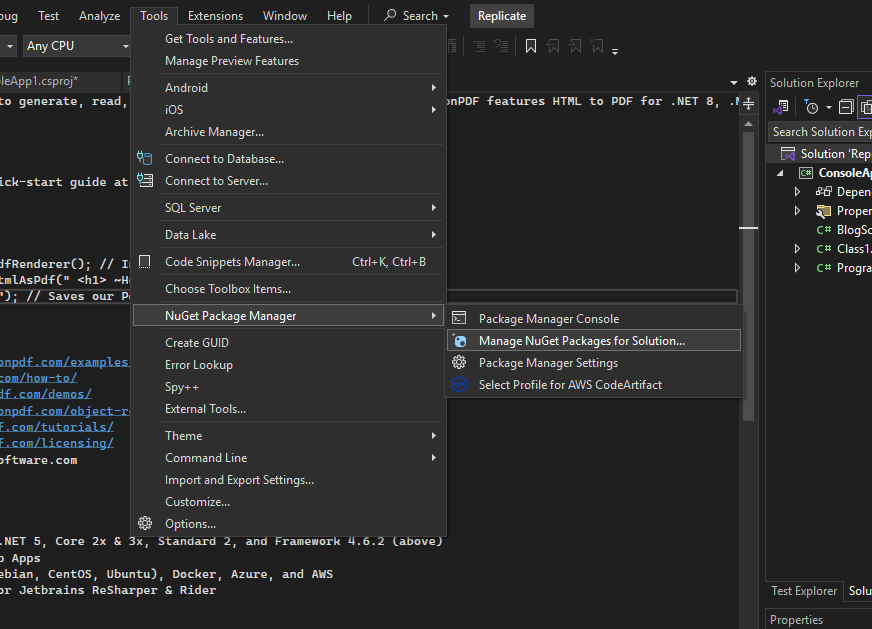The image size is (872, 629).
Task: Open the Extensions menu
Action: (x=215, y=16)
